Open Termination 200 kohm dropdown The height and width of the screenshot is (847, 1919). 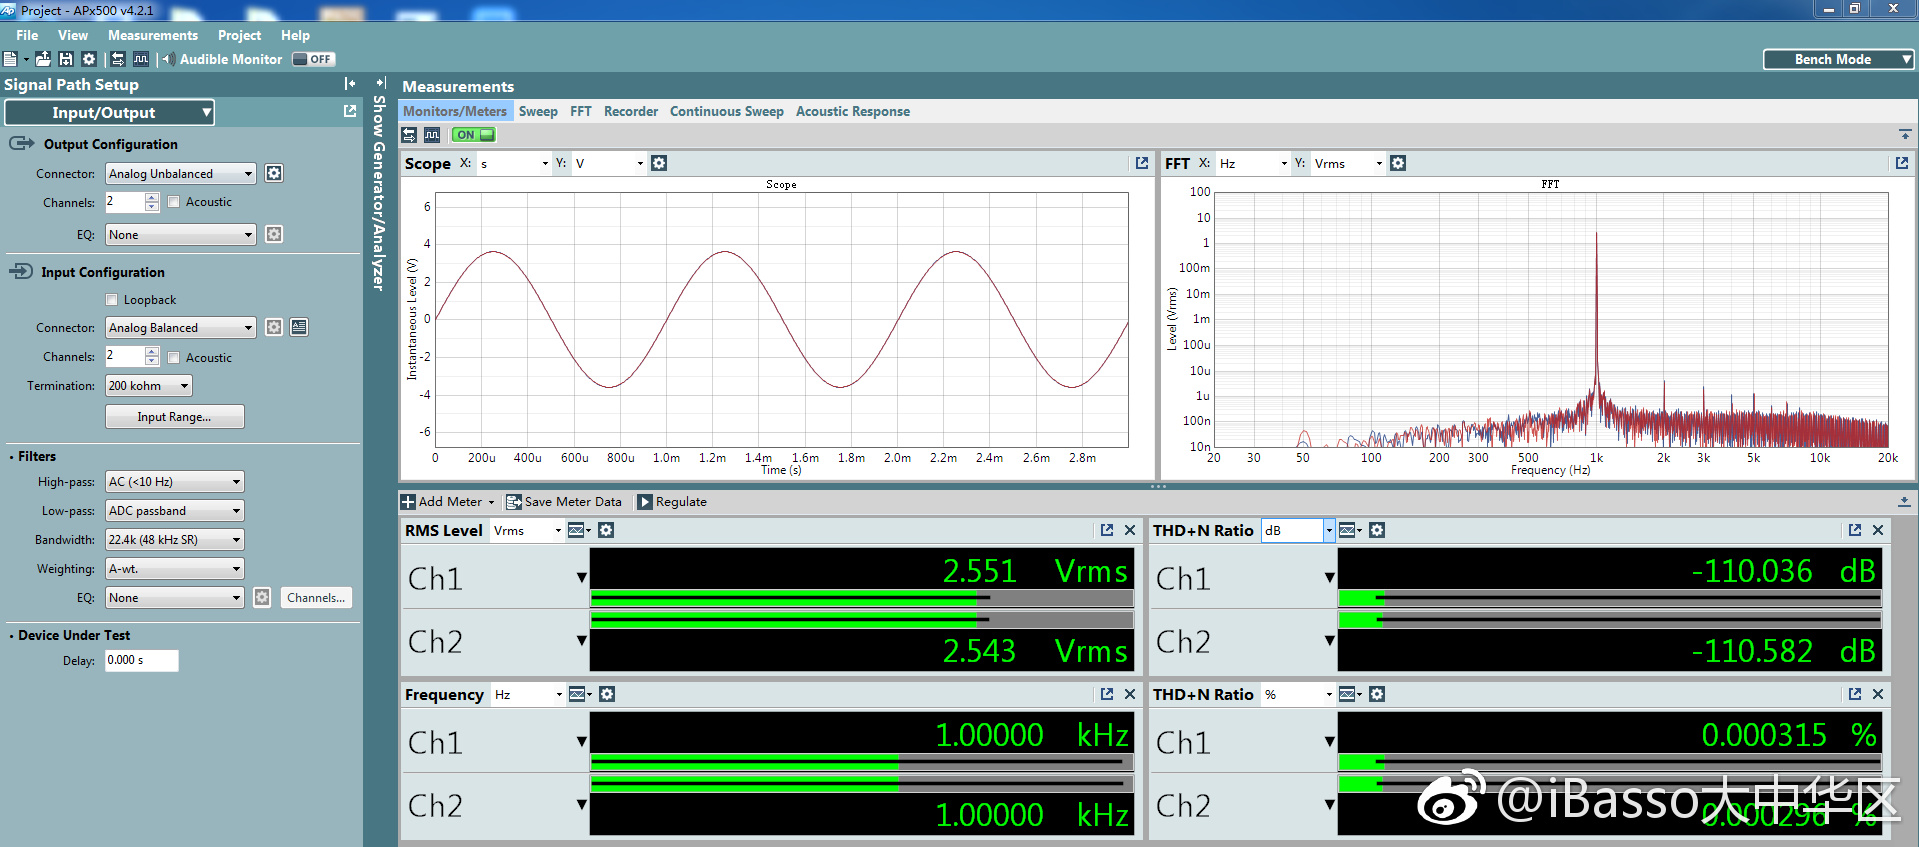(149, 385)
